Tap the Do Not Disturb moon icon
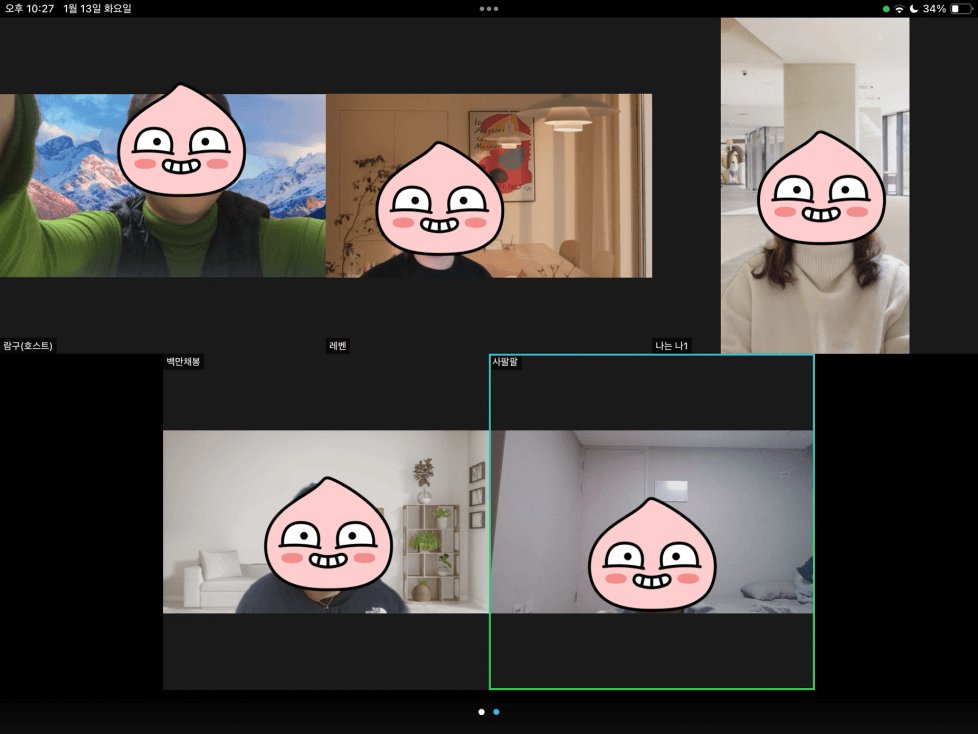978x734 pixels. (x=913, y=9)
